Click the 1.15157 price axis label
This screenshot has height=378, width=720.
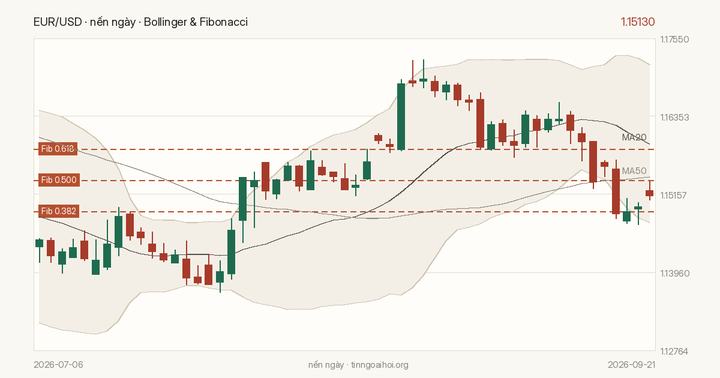tap(675, 195)
